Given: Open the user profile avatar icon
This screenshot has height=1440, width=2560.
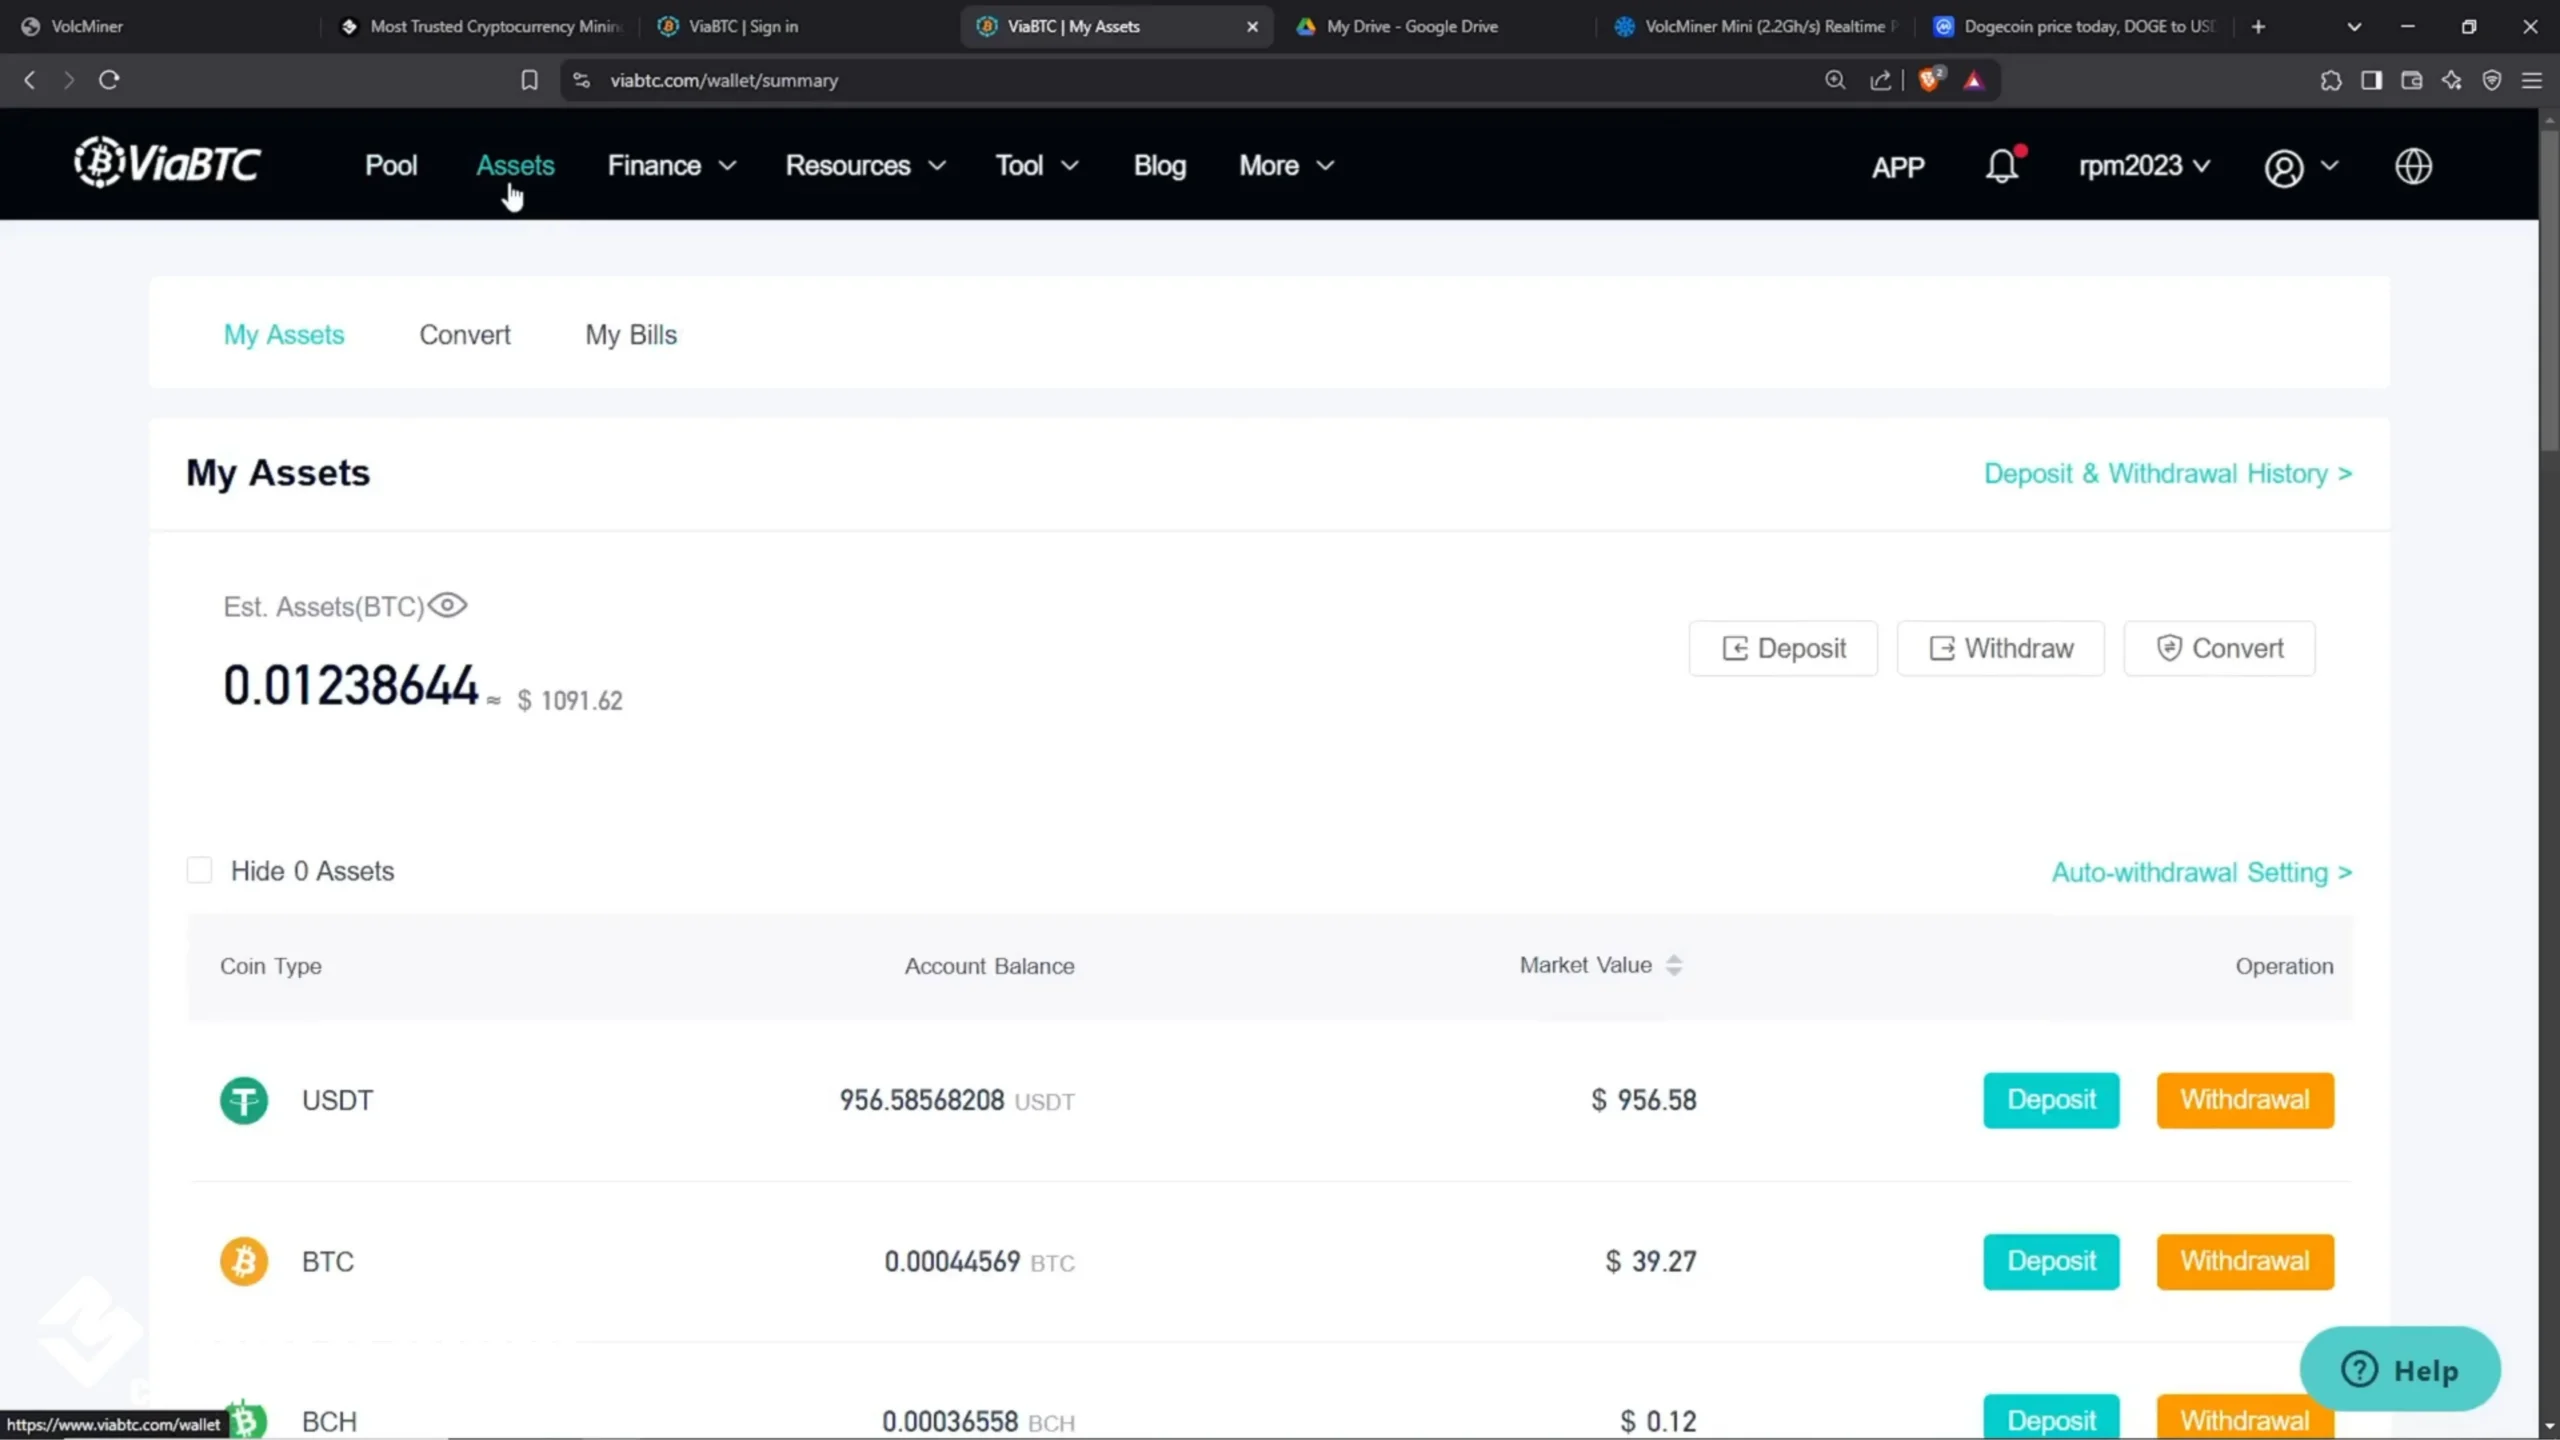Looking at the screenshot, I should pos(2284,167).
